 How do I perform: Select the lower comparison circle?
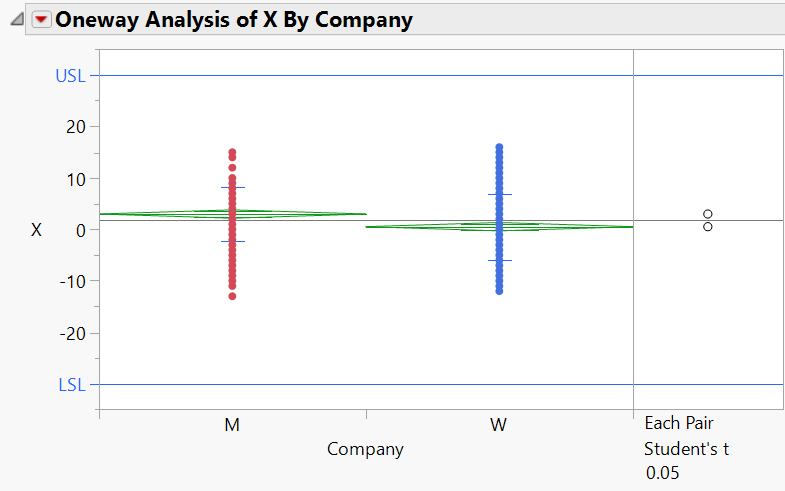(707, 227)
